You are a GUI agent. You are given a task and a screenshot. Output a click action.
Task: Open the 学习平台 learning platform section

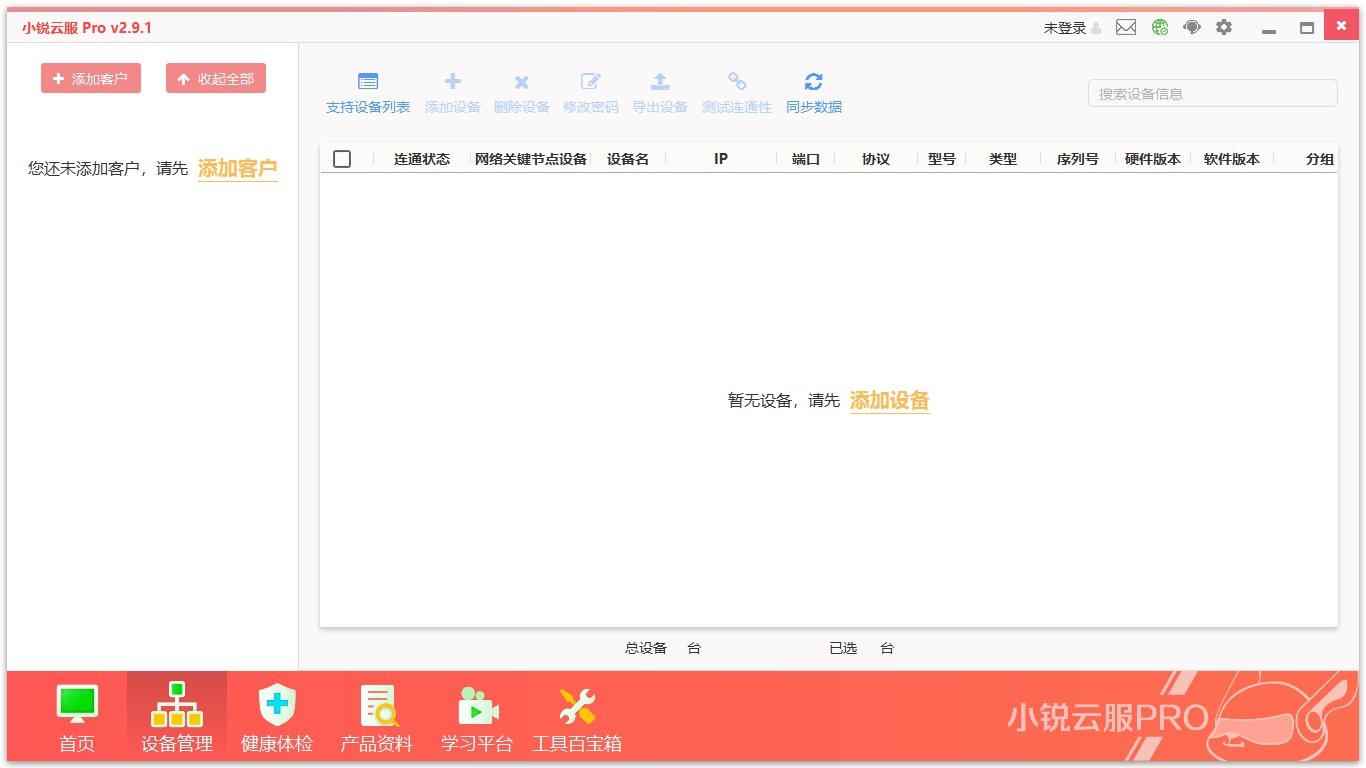(476, 715)
